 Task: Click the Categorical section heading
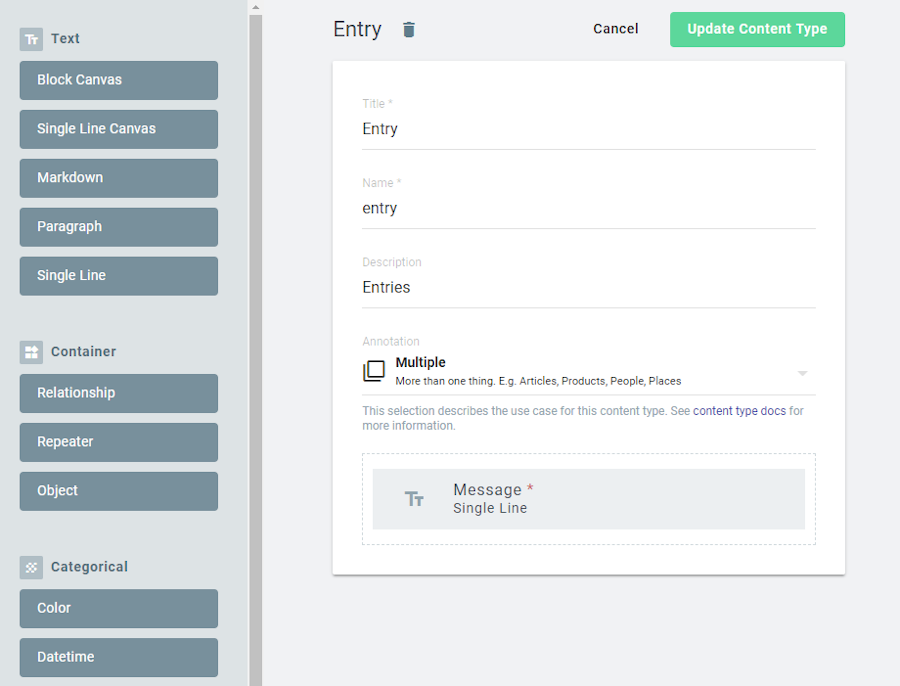[89, 567]
